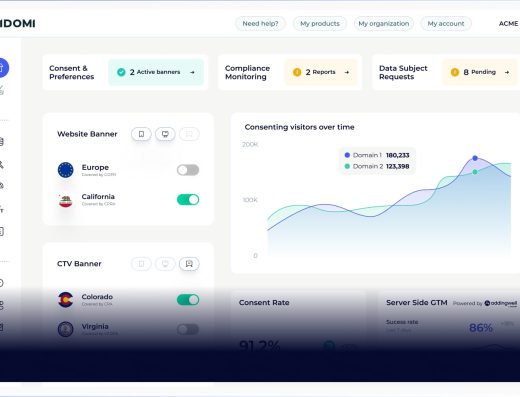Enable the Virginia banner toggle

click(x=188, y=329)
